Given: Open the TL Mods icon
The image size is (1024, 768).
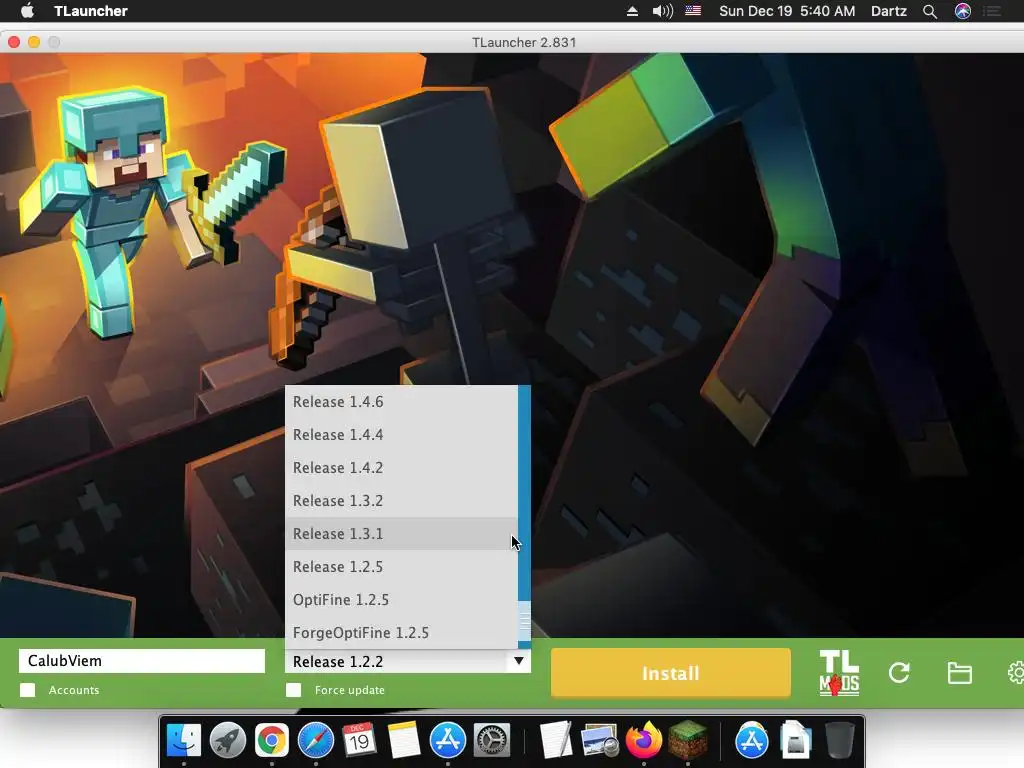Looking at the screenshot, I should click(839, 673).
